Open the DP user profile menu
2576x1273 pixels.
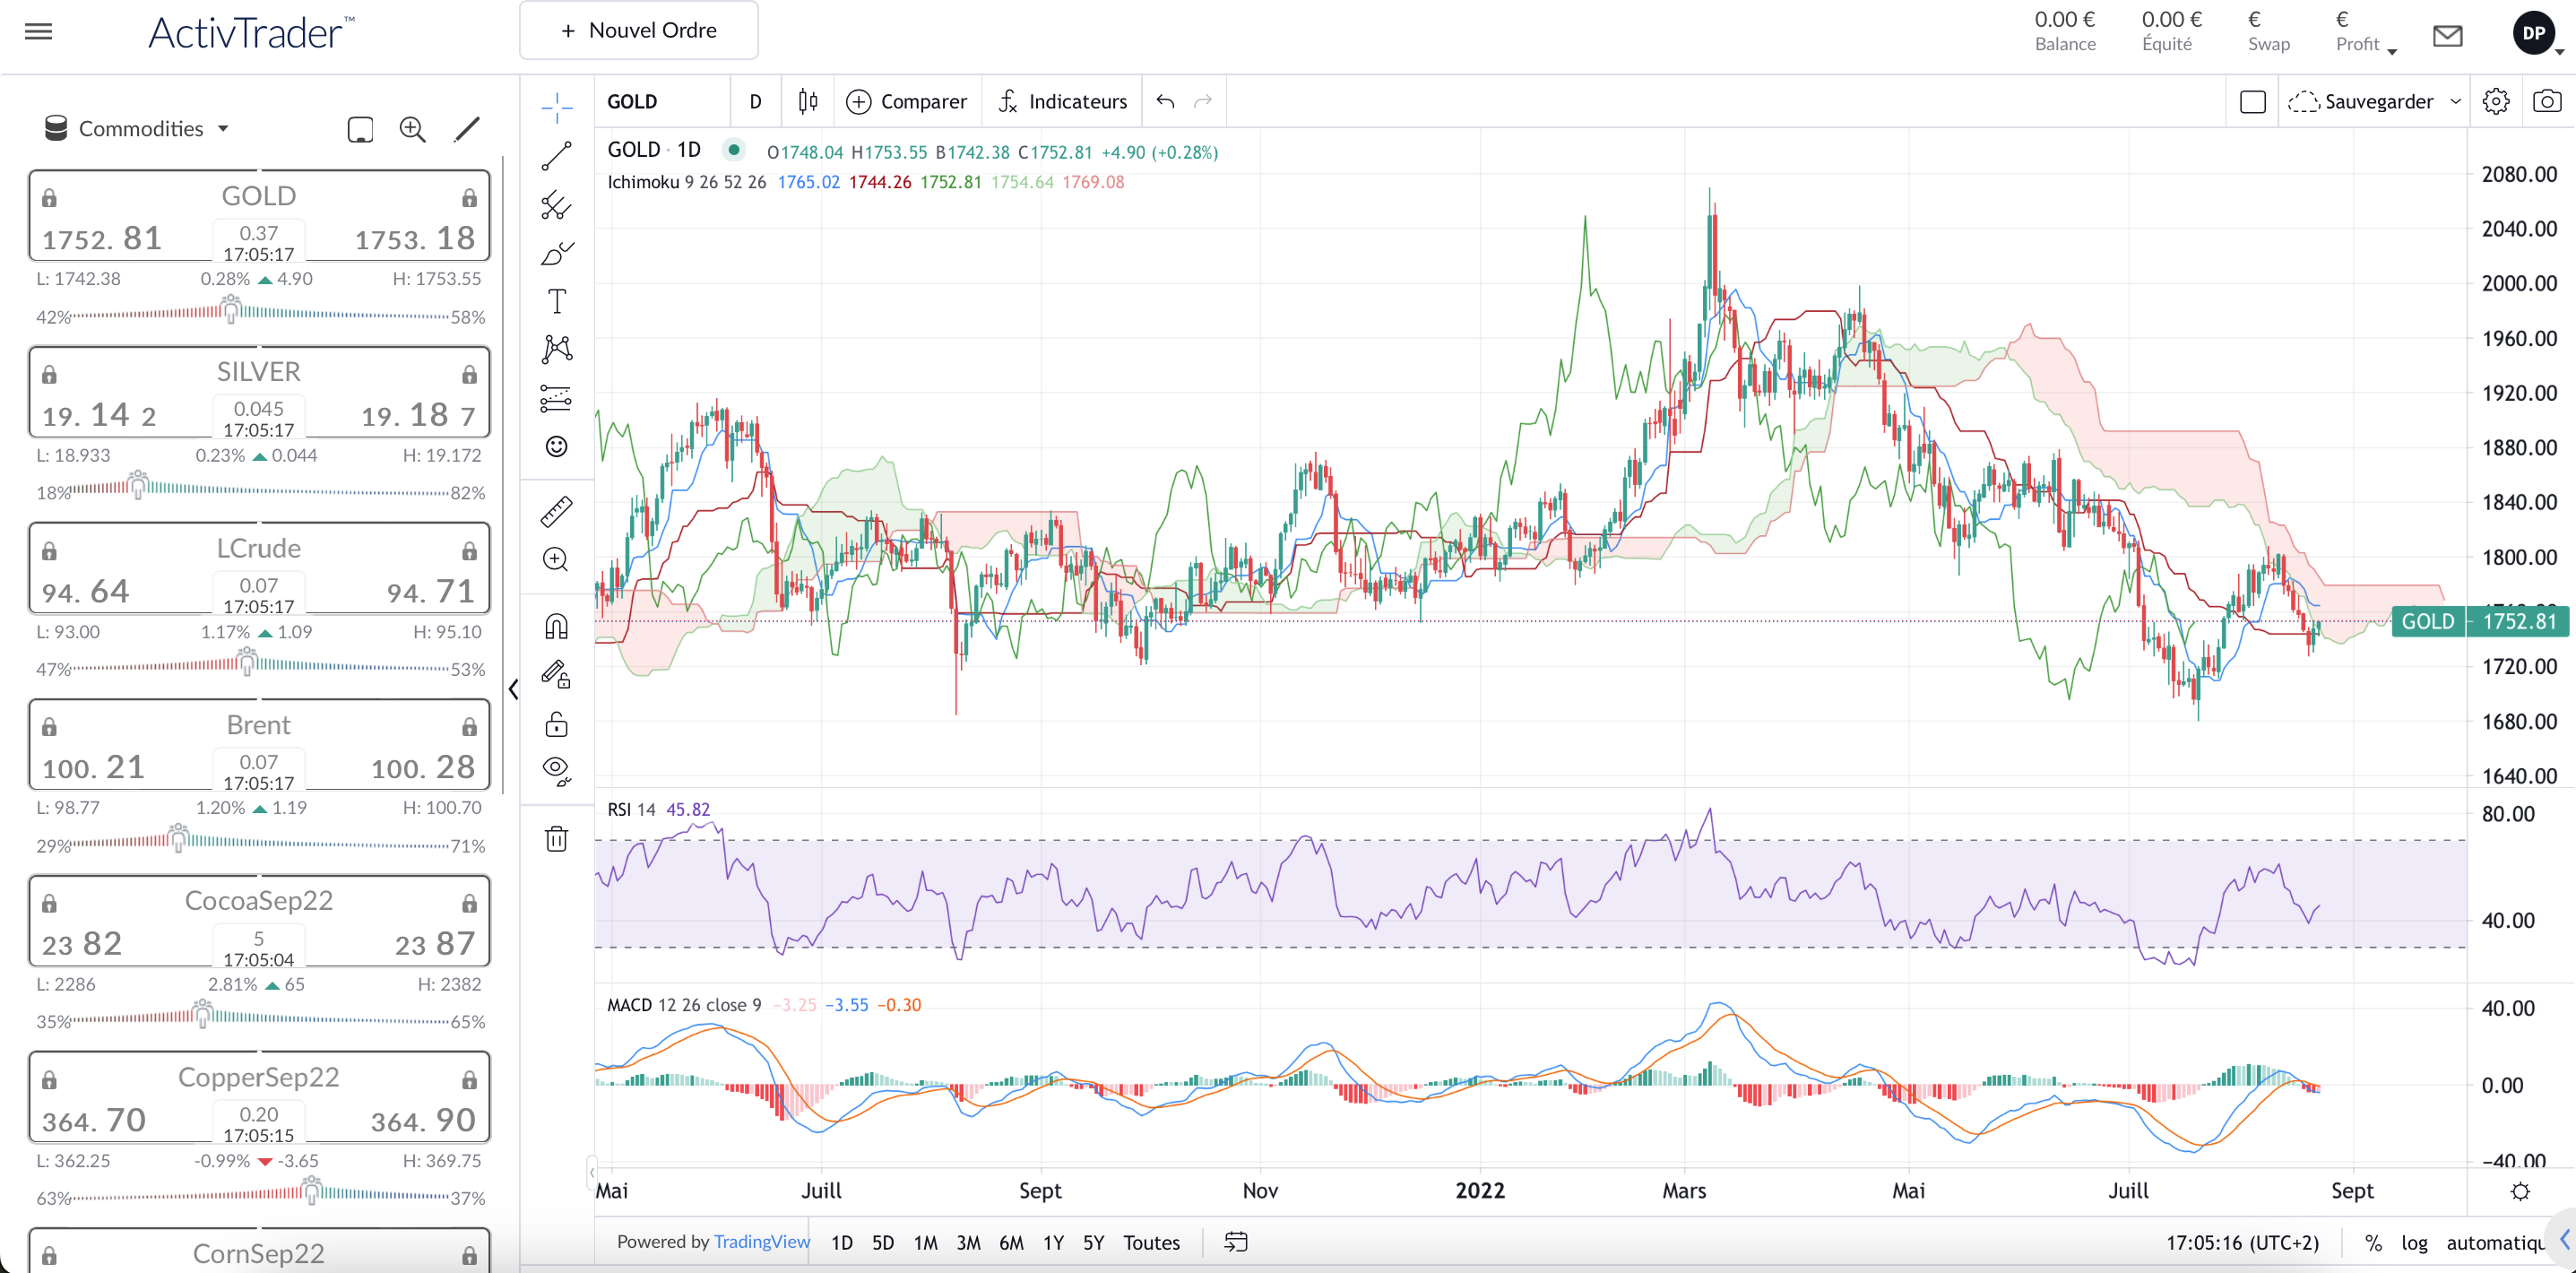2534,32
